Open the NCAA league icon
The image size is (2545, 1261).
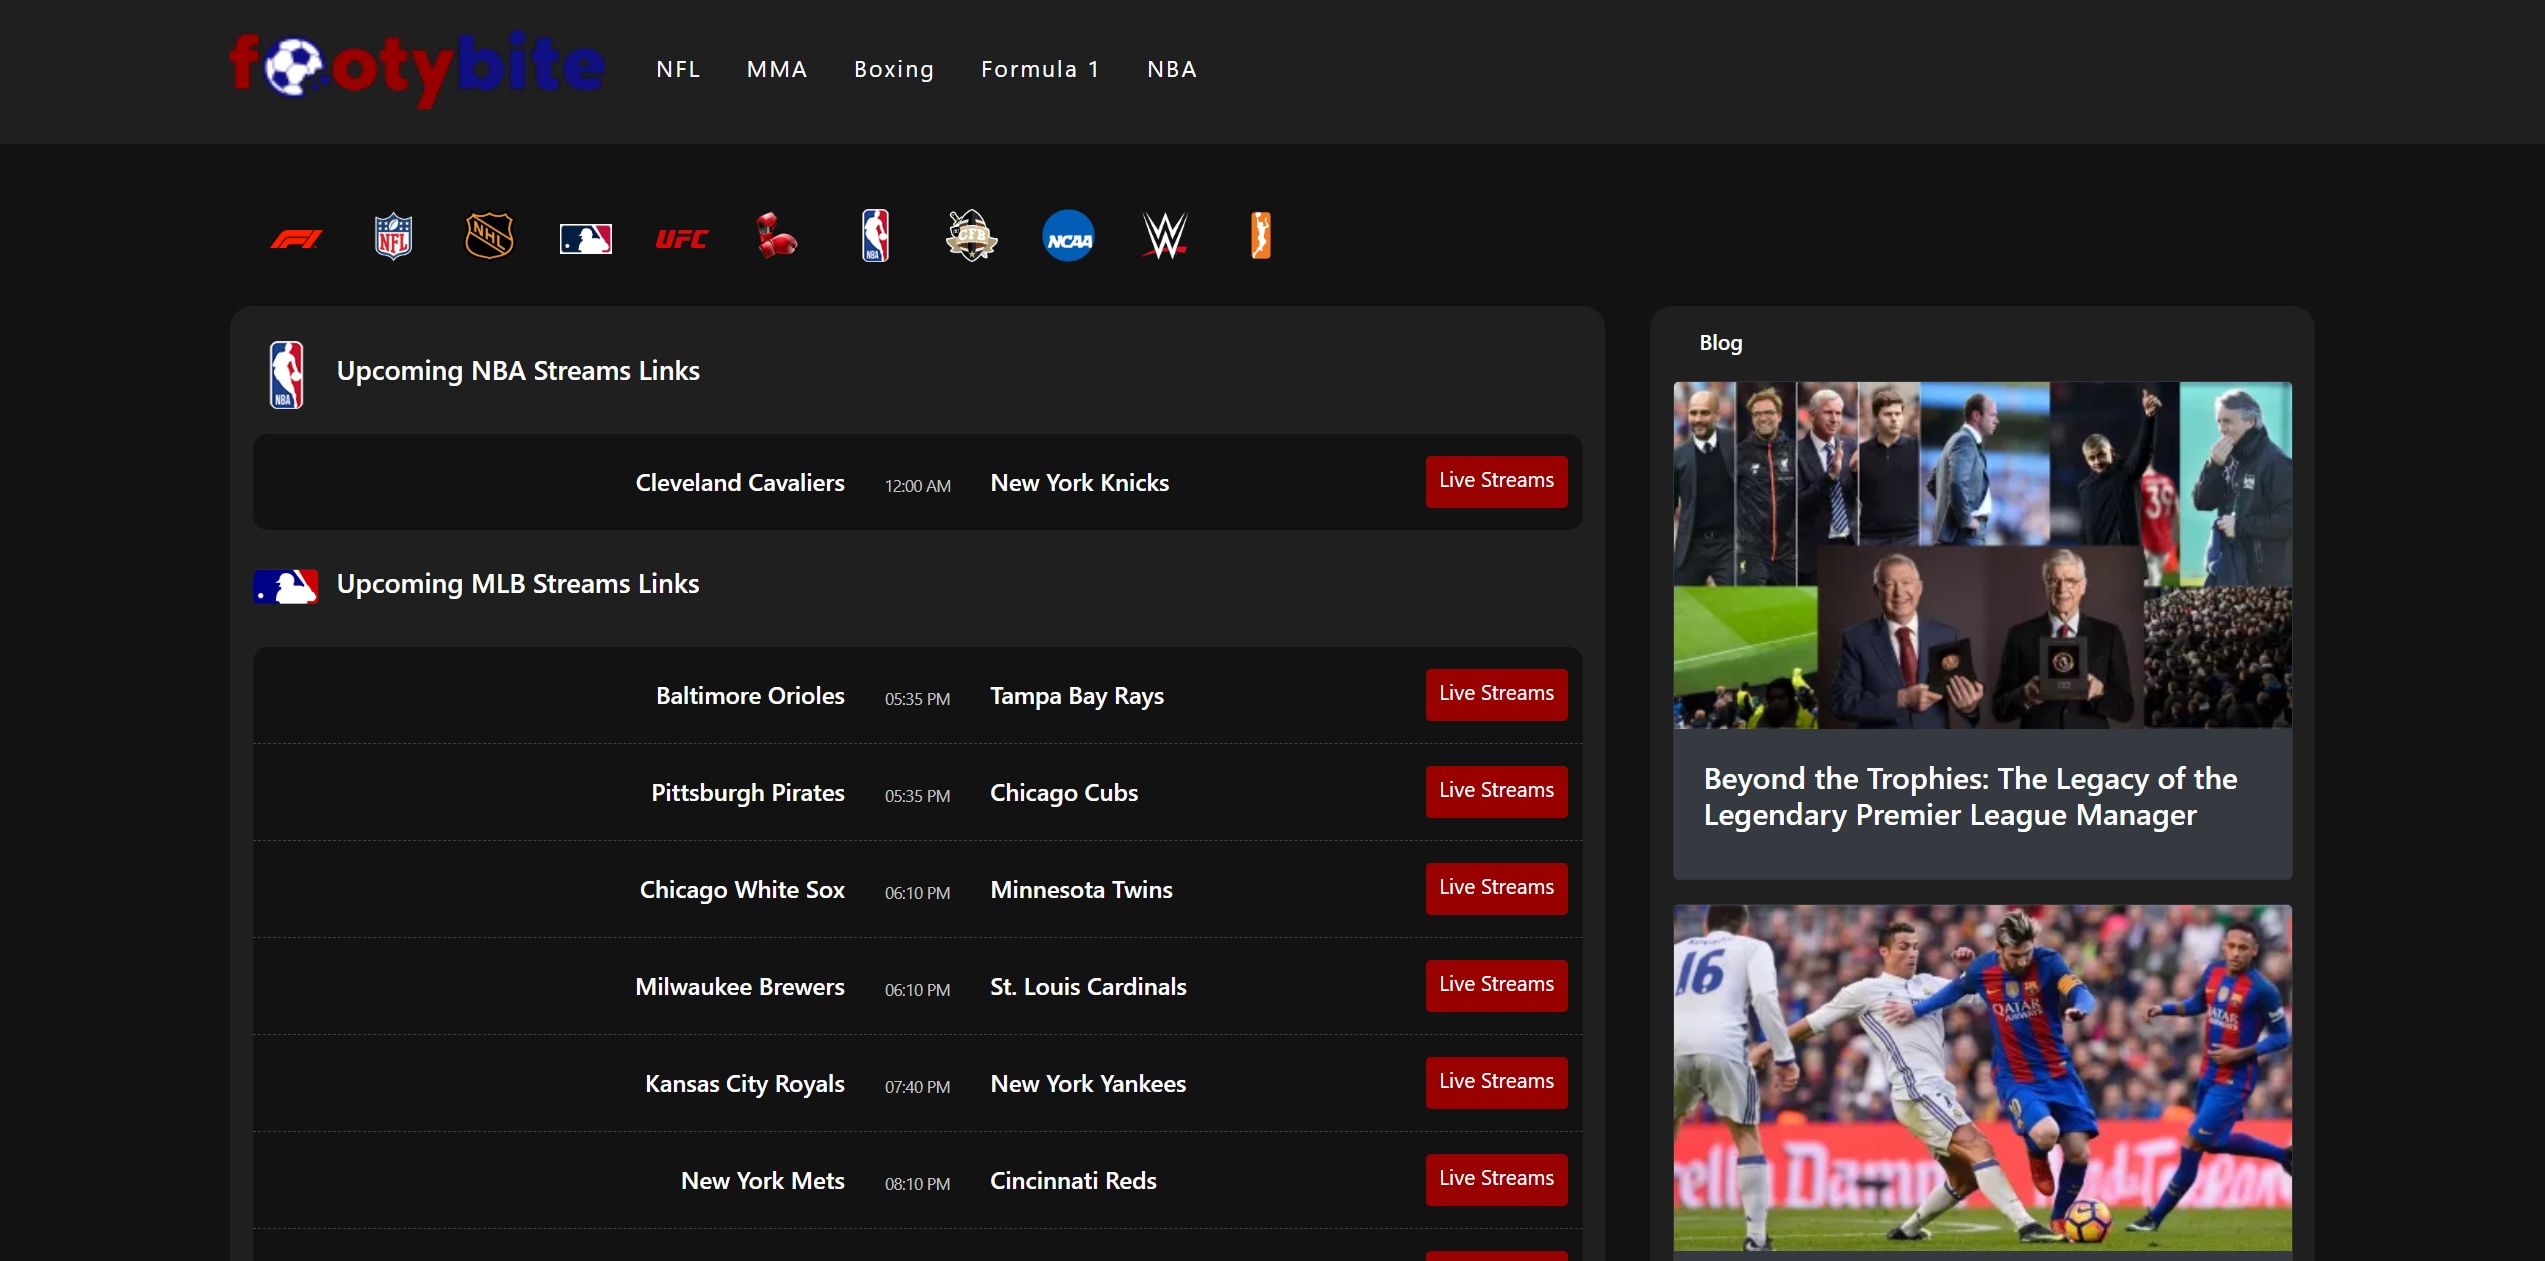1068,236
